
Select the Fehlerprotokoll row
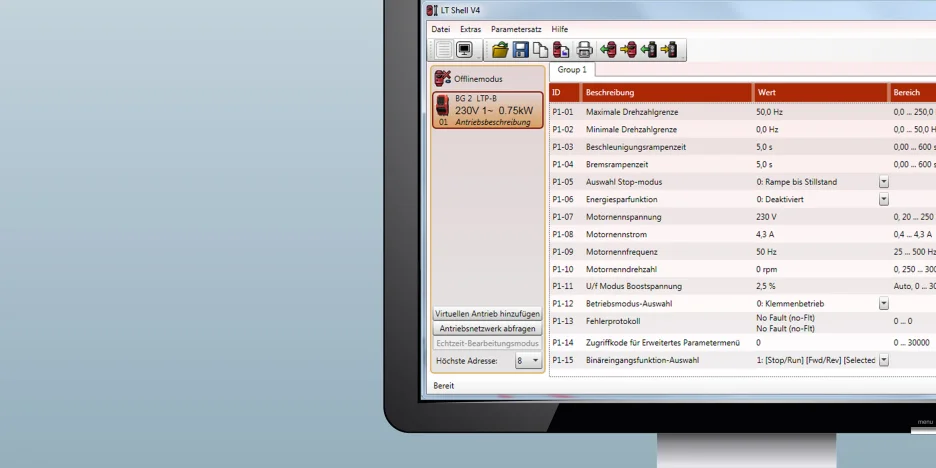(x=743, y=323)
